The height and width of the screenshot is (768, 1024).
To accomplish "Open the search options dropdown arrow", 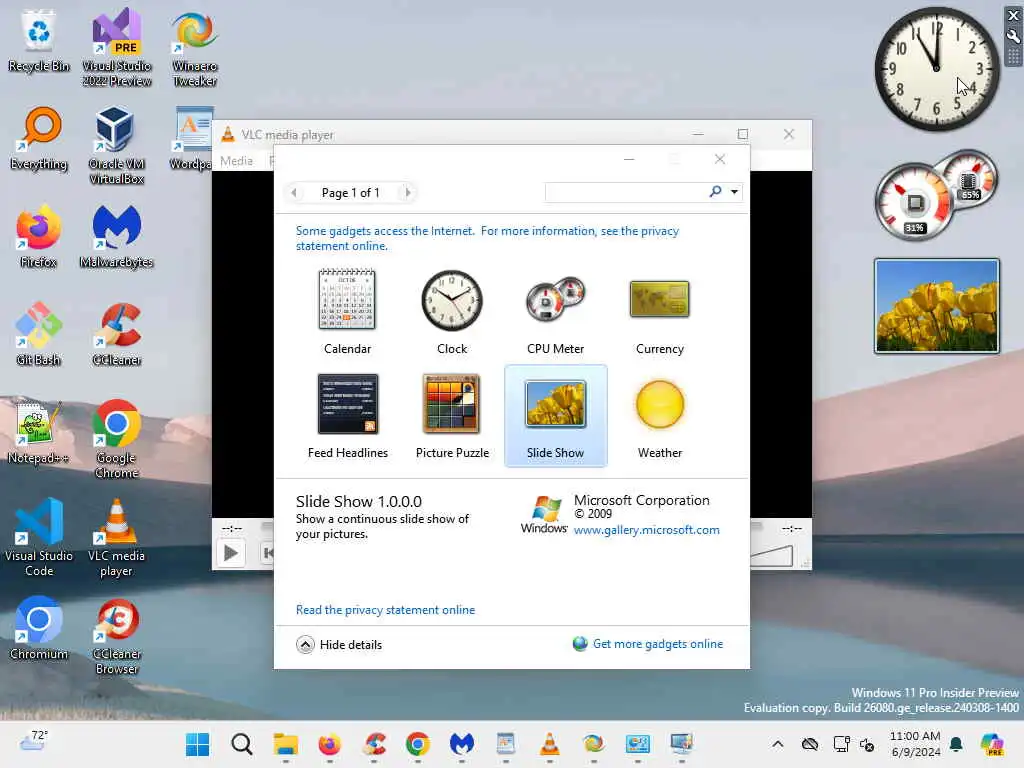I will point(735,192).
